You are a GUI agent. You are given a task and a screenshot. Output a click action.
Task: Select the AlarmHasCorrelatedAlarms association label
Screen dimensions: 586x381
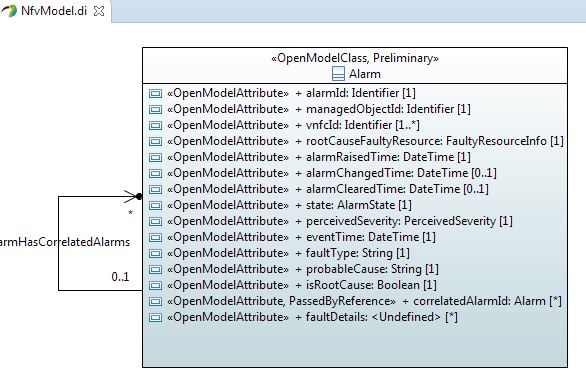tap(65, 242)
